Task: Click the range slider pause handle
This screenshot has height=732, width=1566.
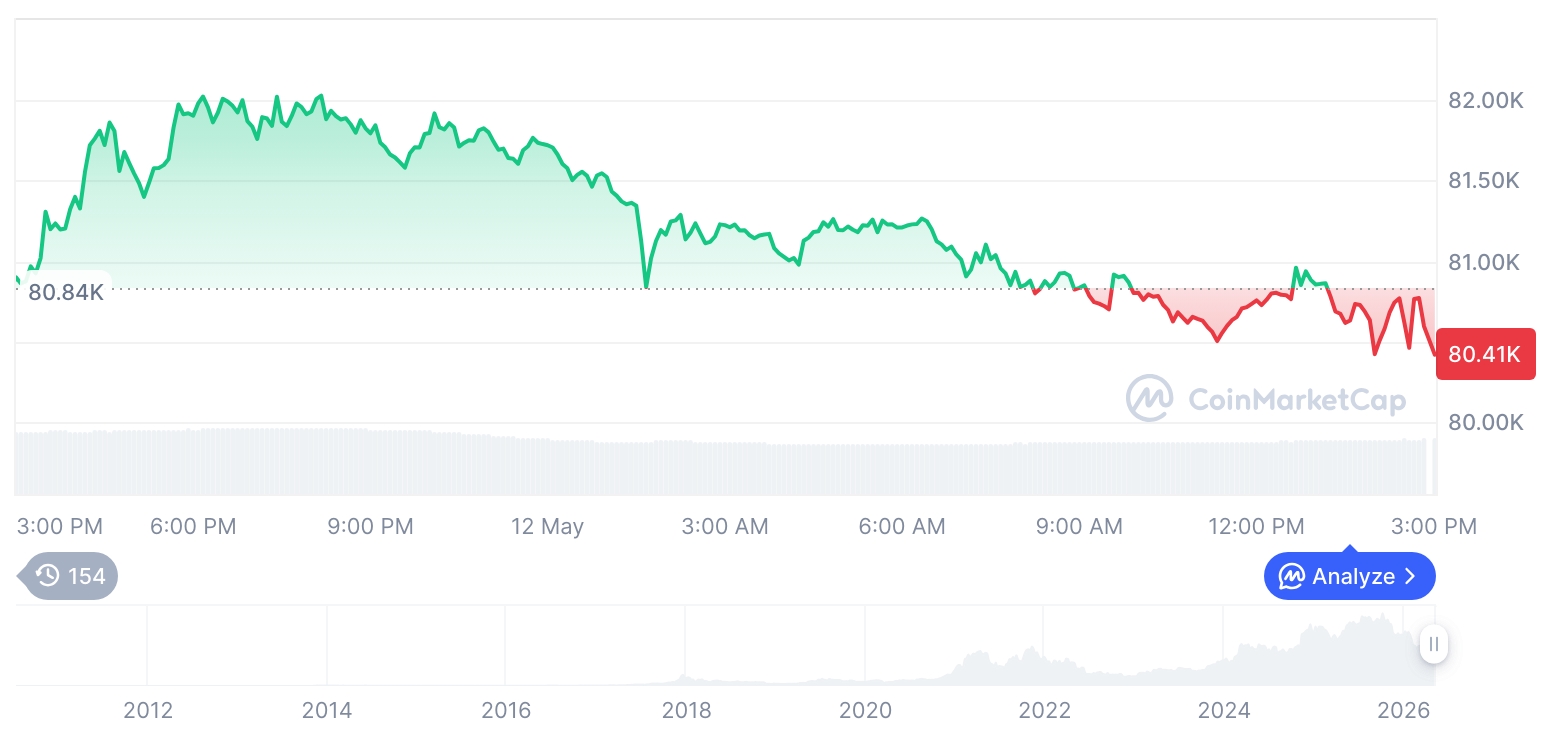Action: [x=1434, y=644]
